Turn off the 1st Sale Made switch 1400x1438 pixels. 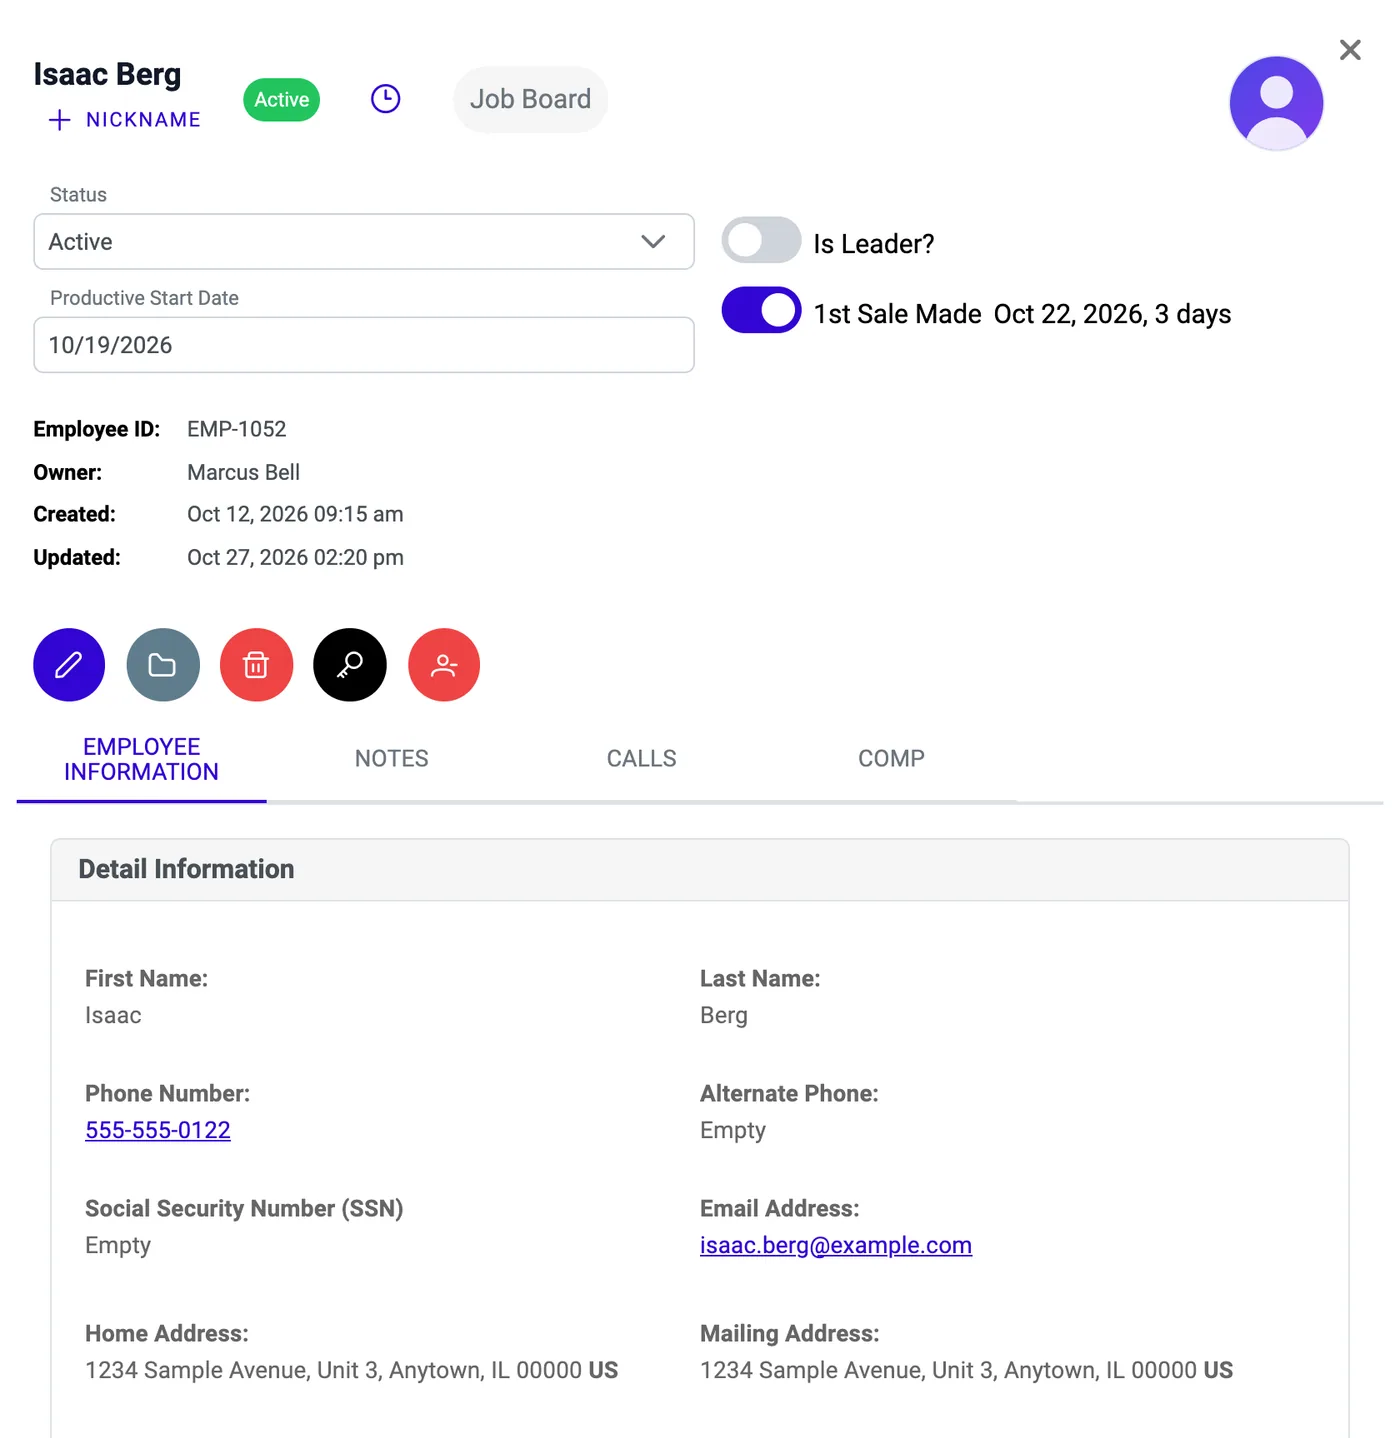coord(762,310)
